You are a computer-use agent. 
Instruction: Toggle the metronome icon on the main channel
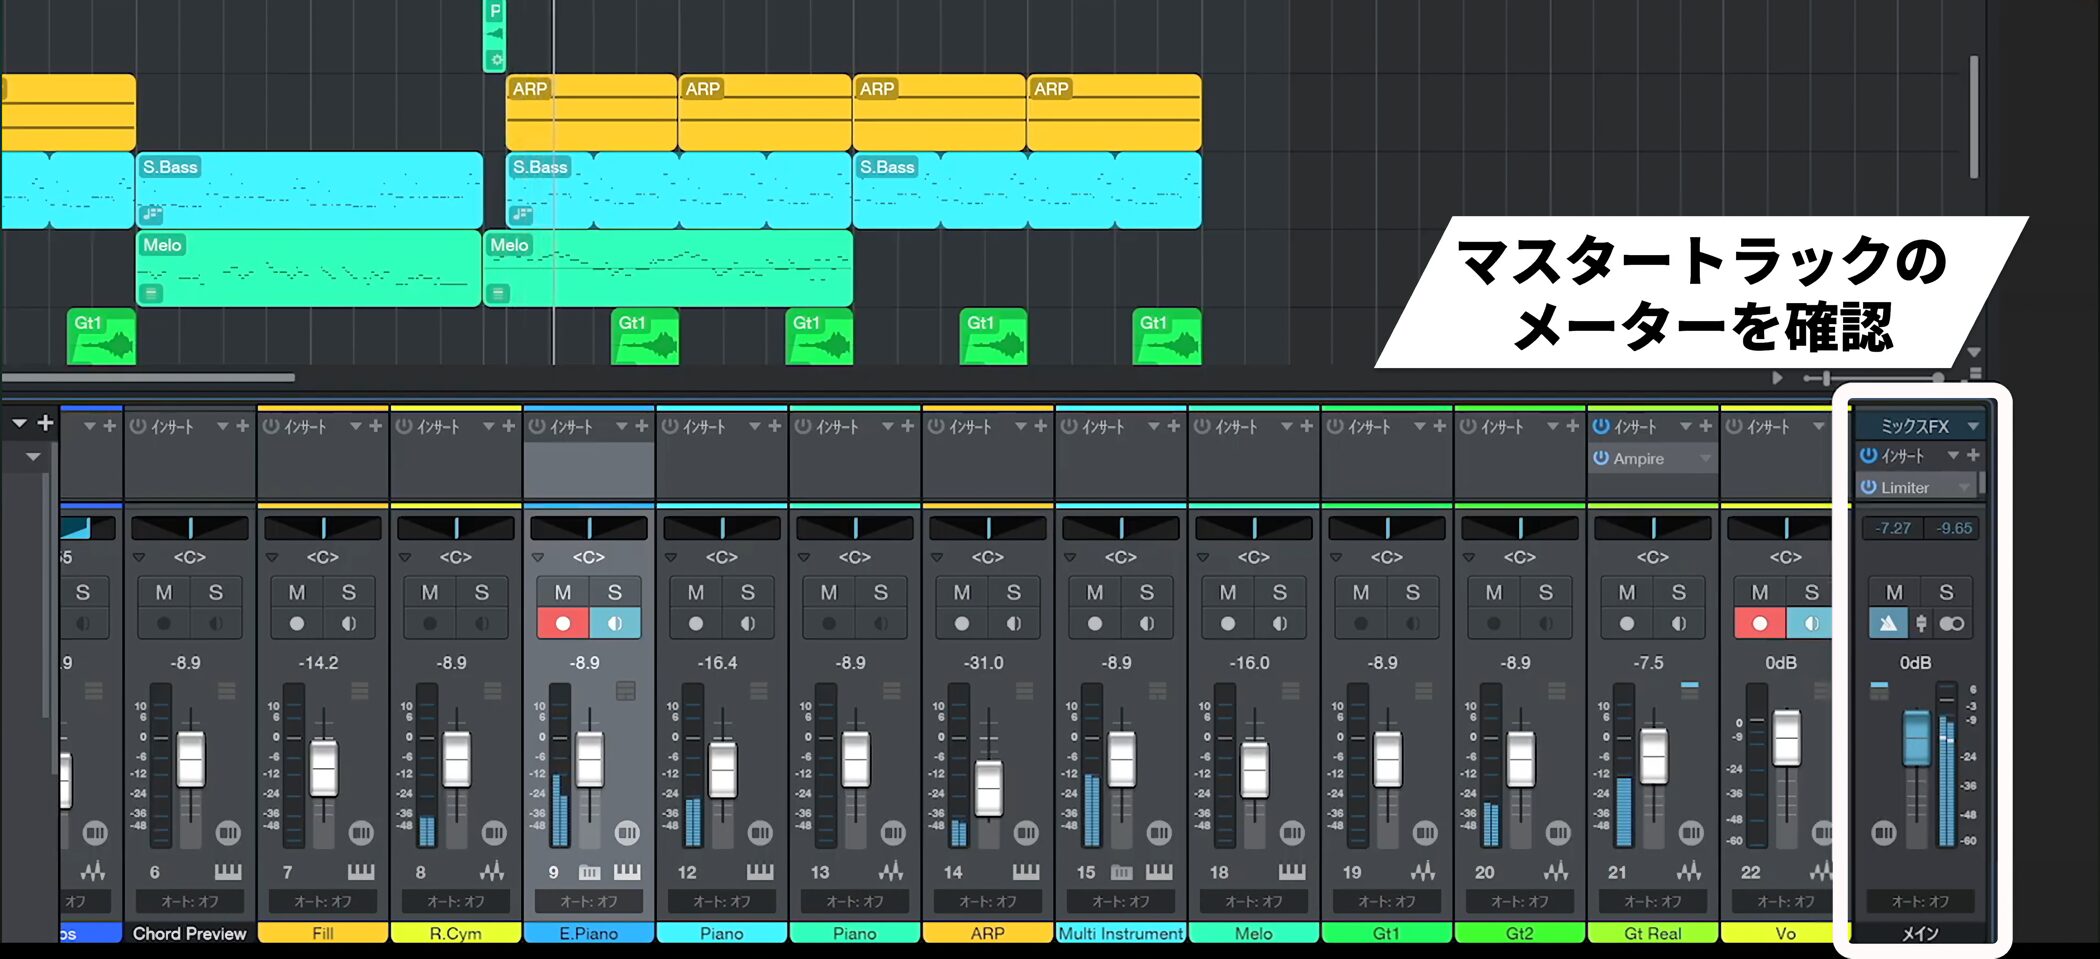pyautogui.click(x=1888, y=623)
